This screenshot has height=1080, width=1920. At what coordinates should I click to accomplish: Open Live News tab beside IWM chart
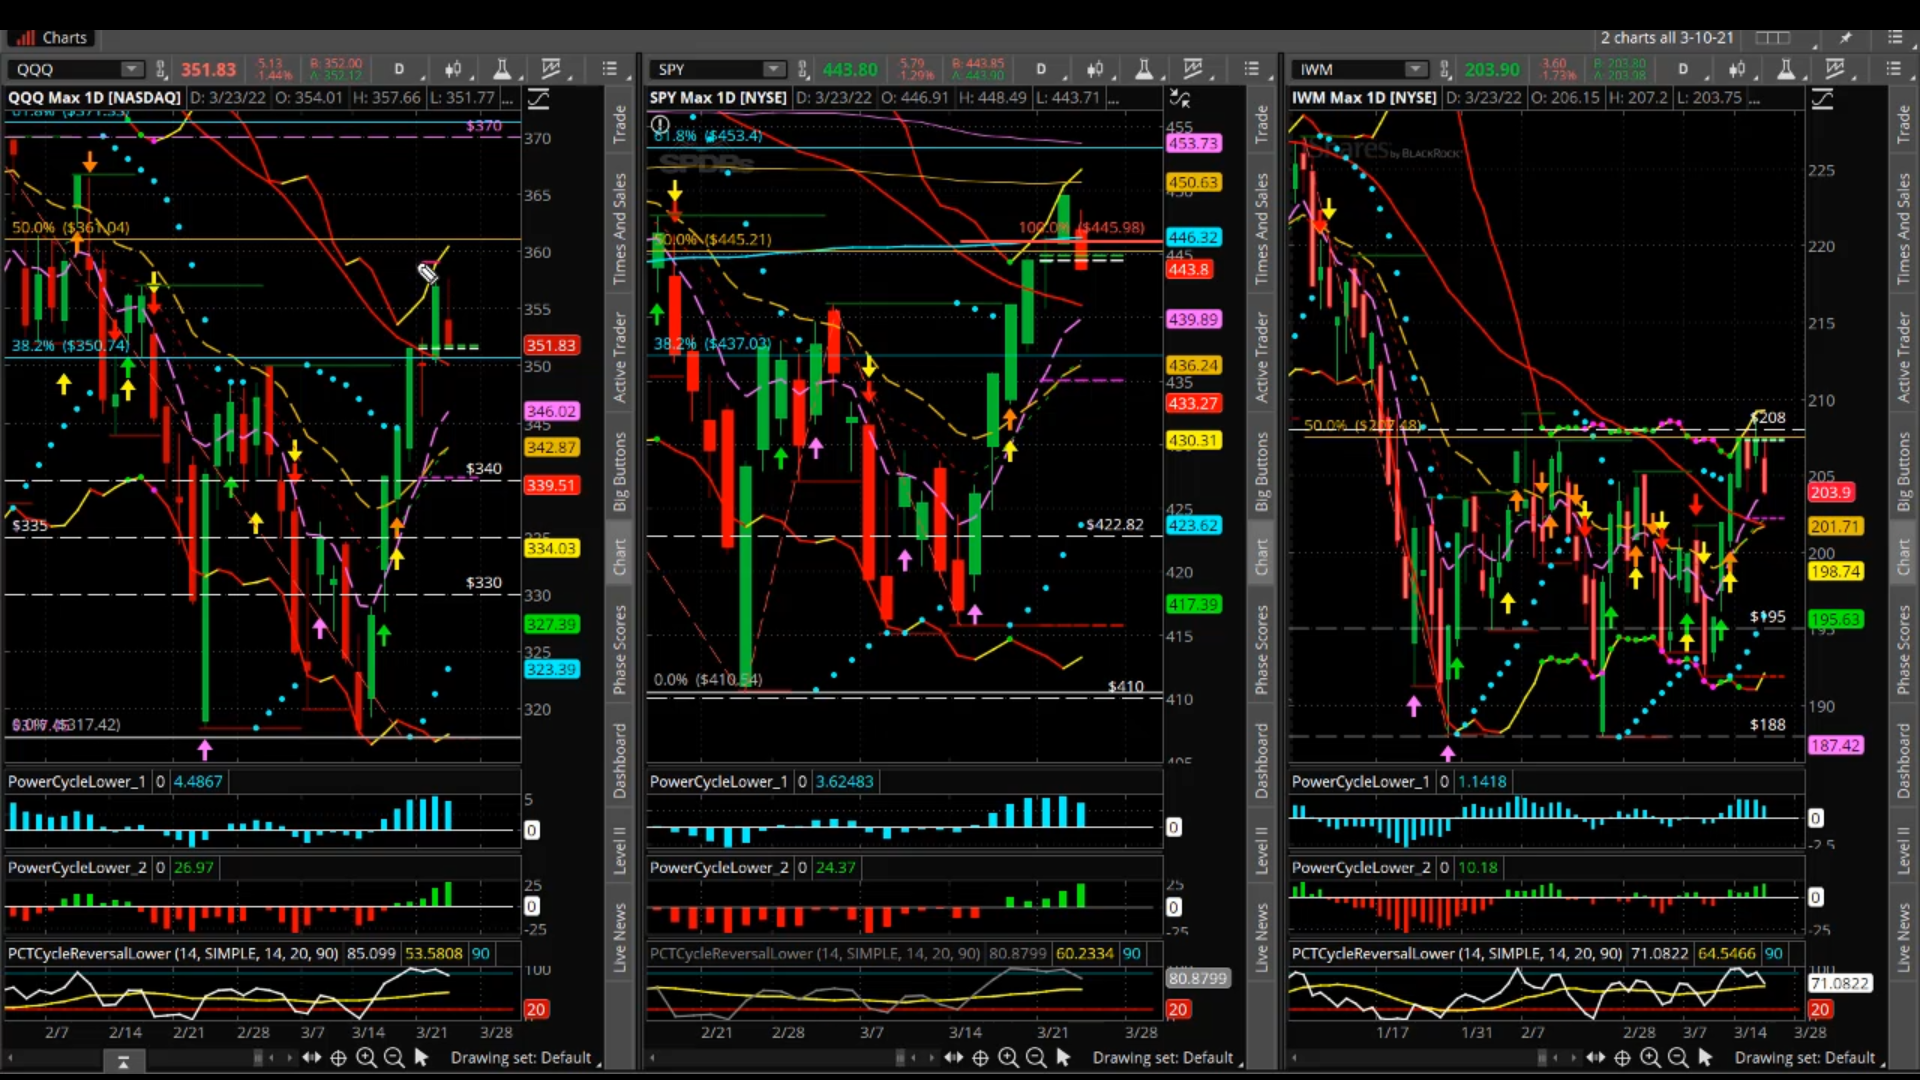[x=1904, y=938]
